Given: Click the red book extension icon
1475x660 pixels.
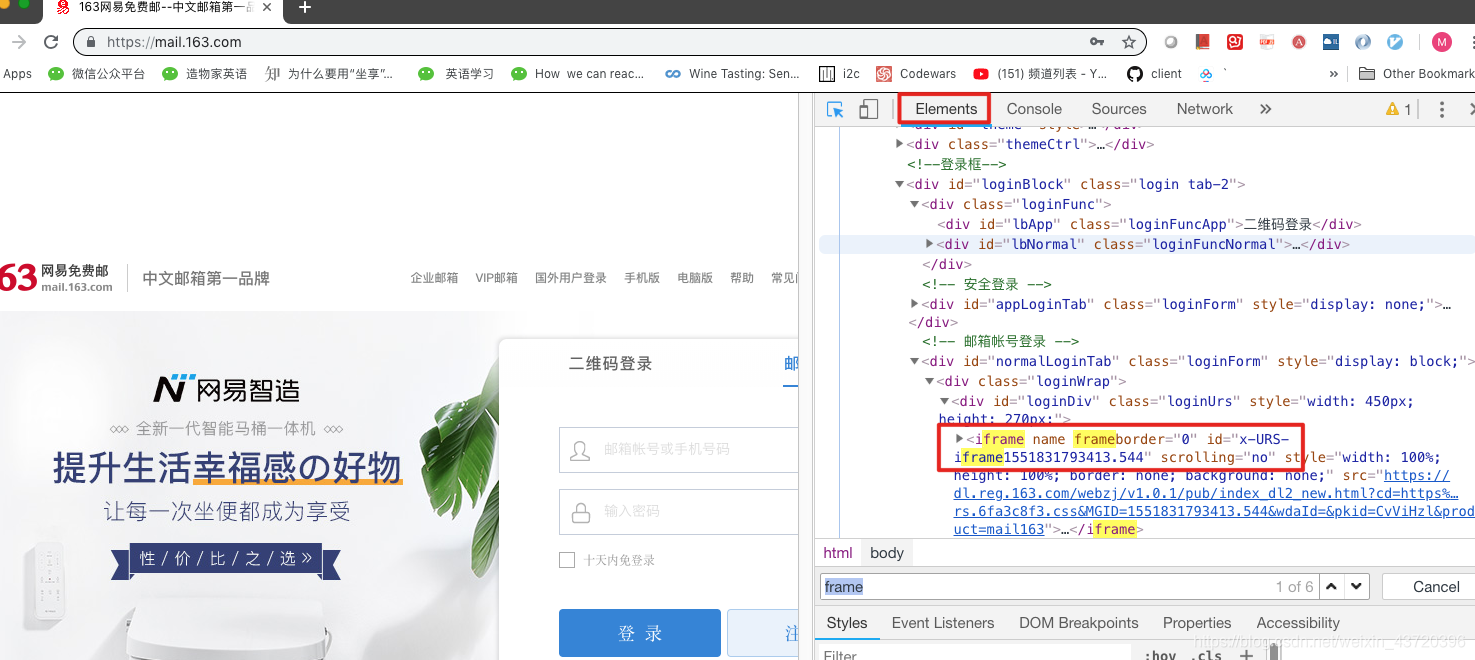Looking at the screenshot, I should (1203, 42).
